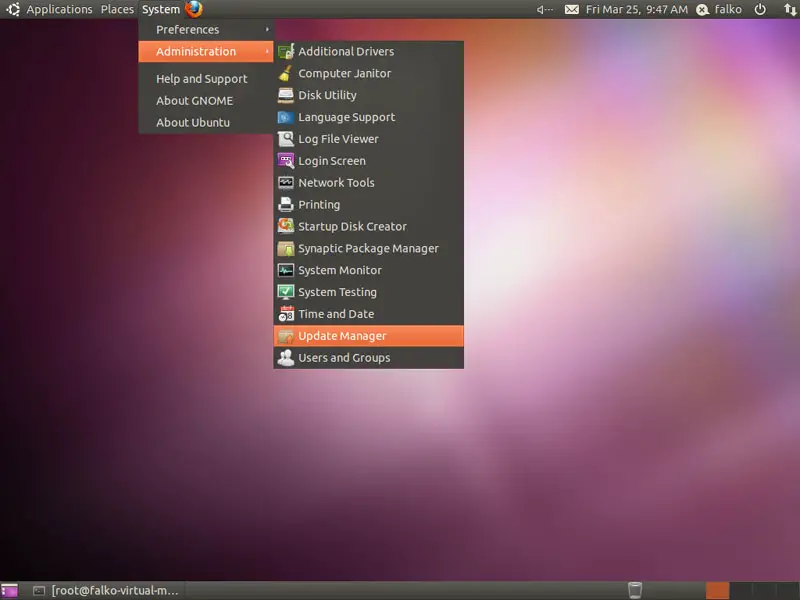The image size is (800, 600).
Task: Click the Computer Janitor broom icon
Action: click(x=286, y=73)
